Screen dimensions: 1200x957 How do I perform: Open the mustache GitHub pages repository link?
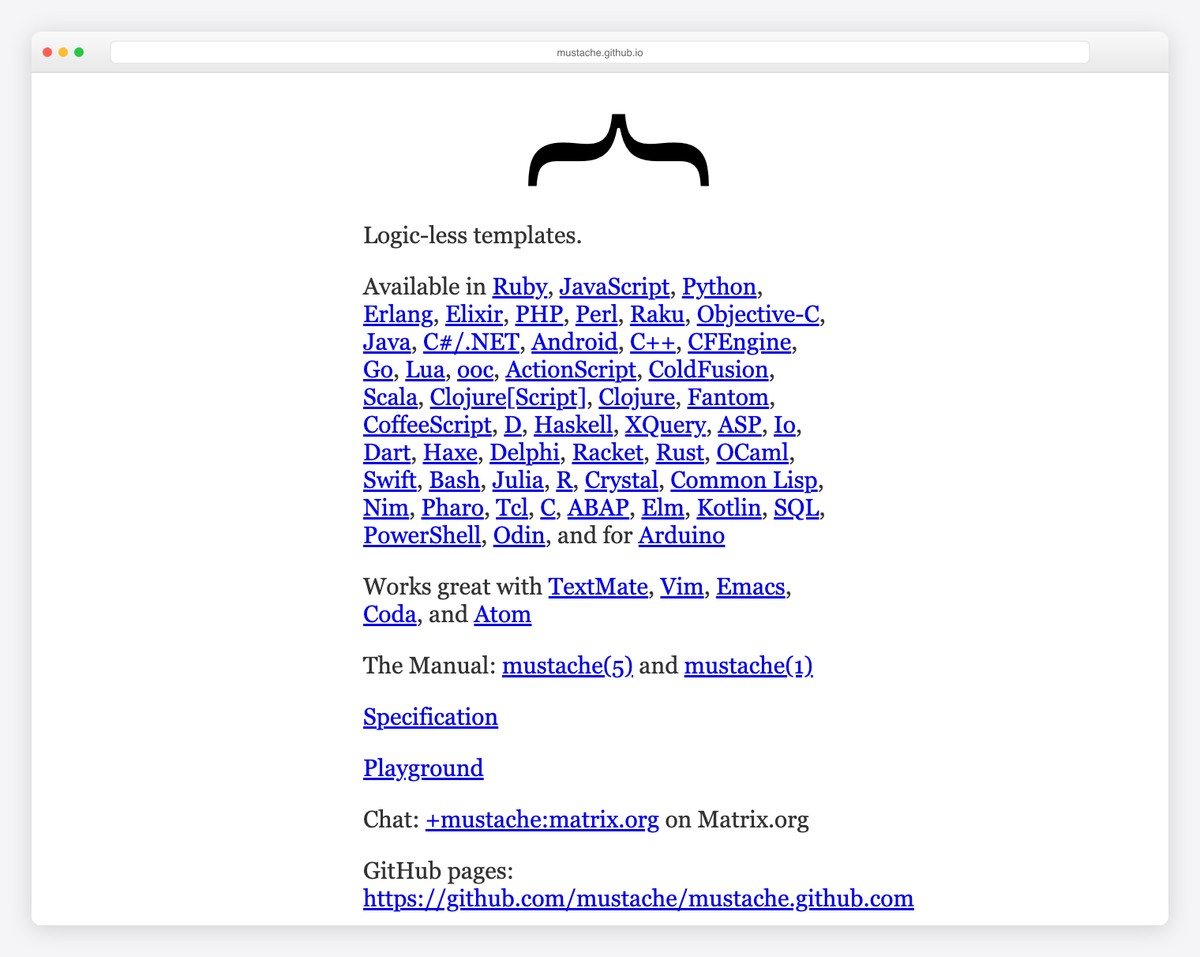[x=638, y=899]
